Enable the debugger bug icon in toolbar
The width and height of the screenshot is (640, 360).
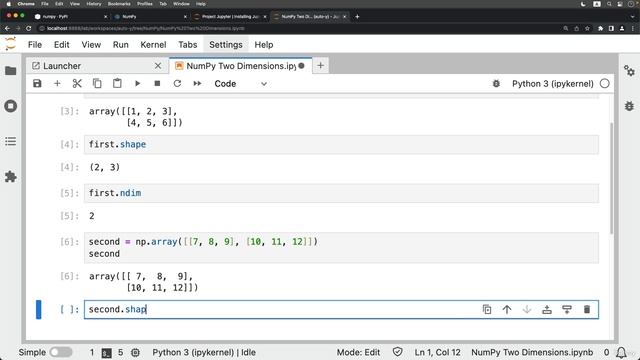(496, 84)
